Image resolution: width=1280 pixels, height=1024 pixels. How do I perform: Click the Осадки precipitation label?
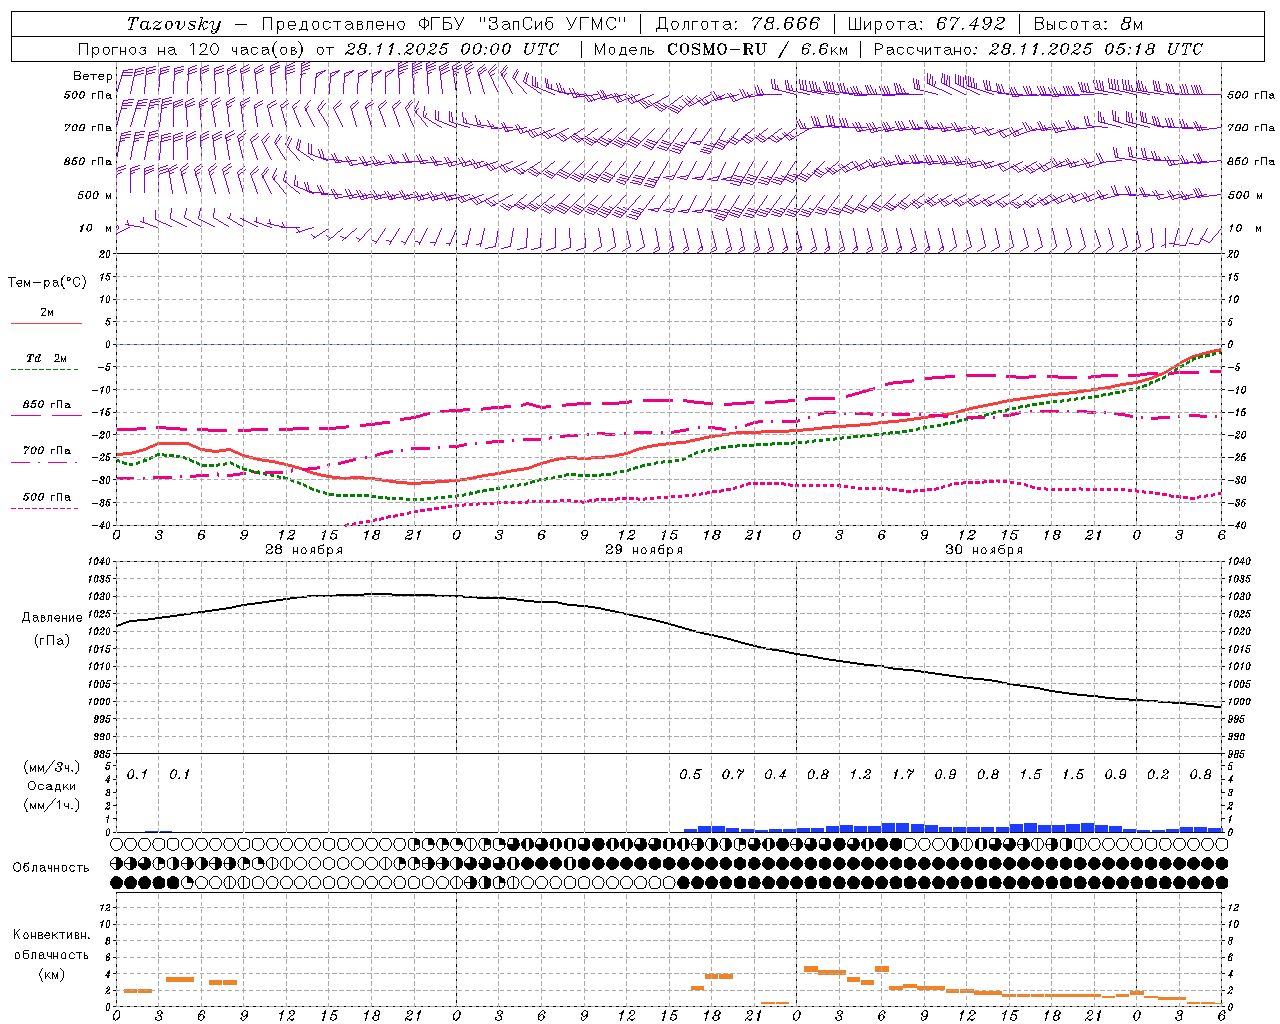click(52, 786)
